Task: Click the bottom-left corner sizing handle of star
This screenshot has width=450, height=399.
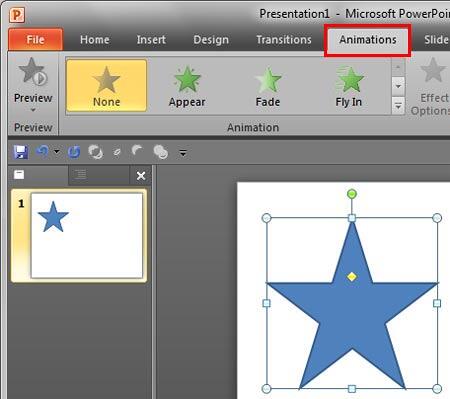Action: (266, 389)
